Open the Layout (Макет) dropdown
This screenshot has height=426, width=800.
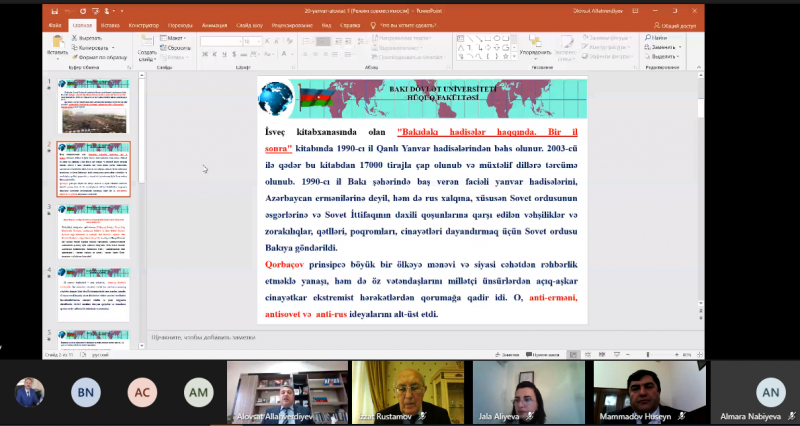point(173,38)
